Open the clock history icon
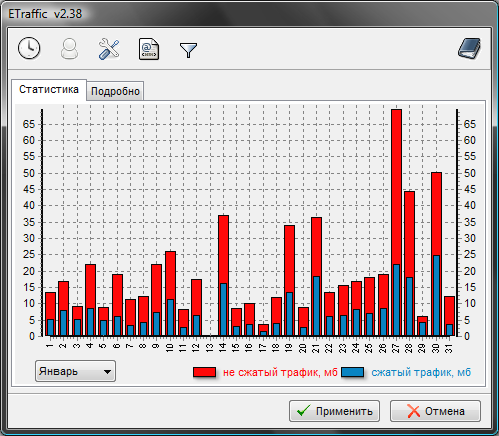The height and width of the screenshot is (436, 499). 29,49
